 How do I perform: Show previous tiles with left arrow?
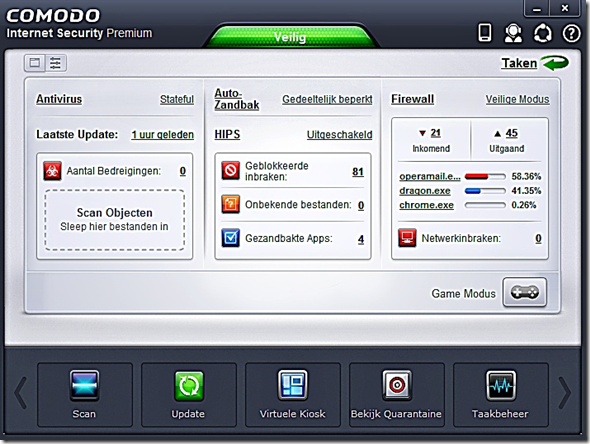point(21,394)
